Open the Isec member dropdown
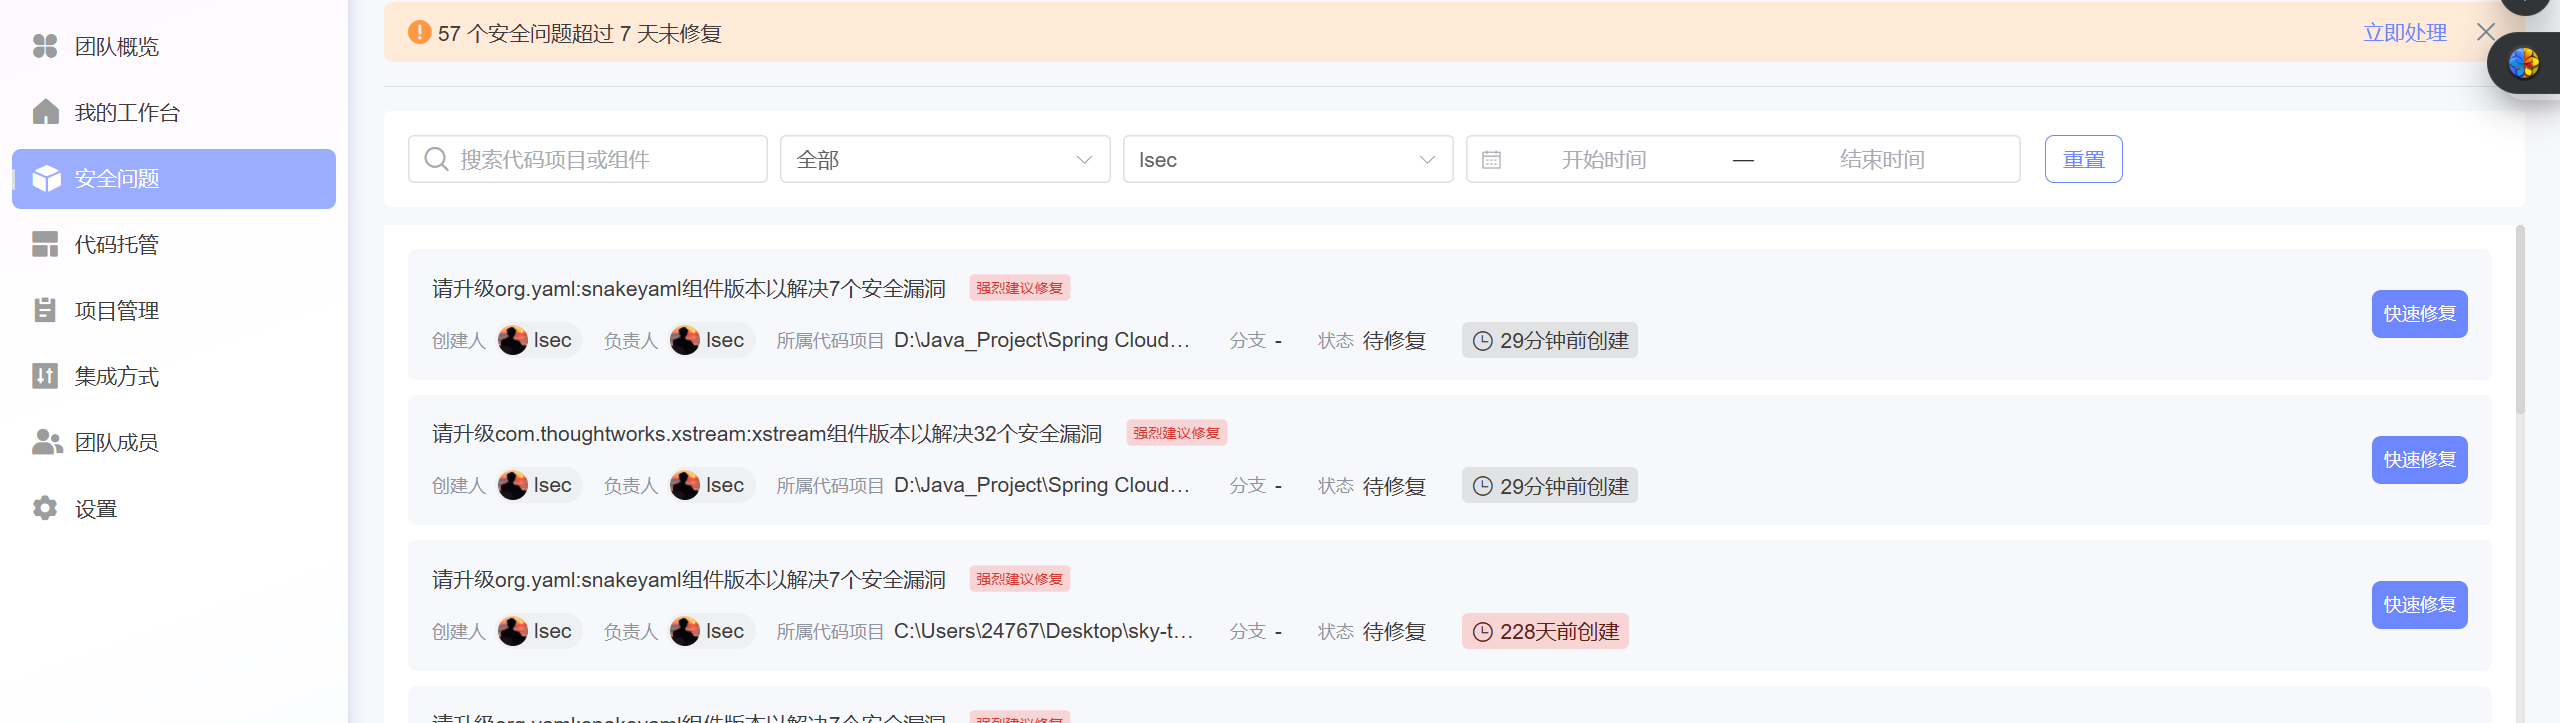2560x723 pixels. [1287, 160]
